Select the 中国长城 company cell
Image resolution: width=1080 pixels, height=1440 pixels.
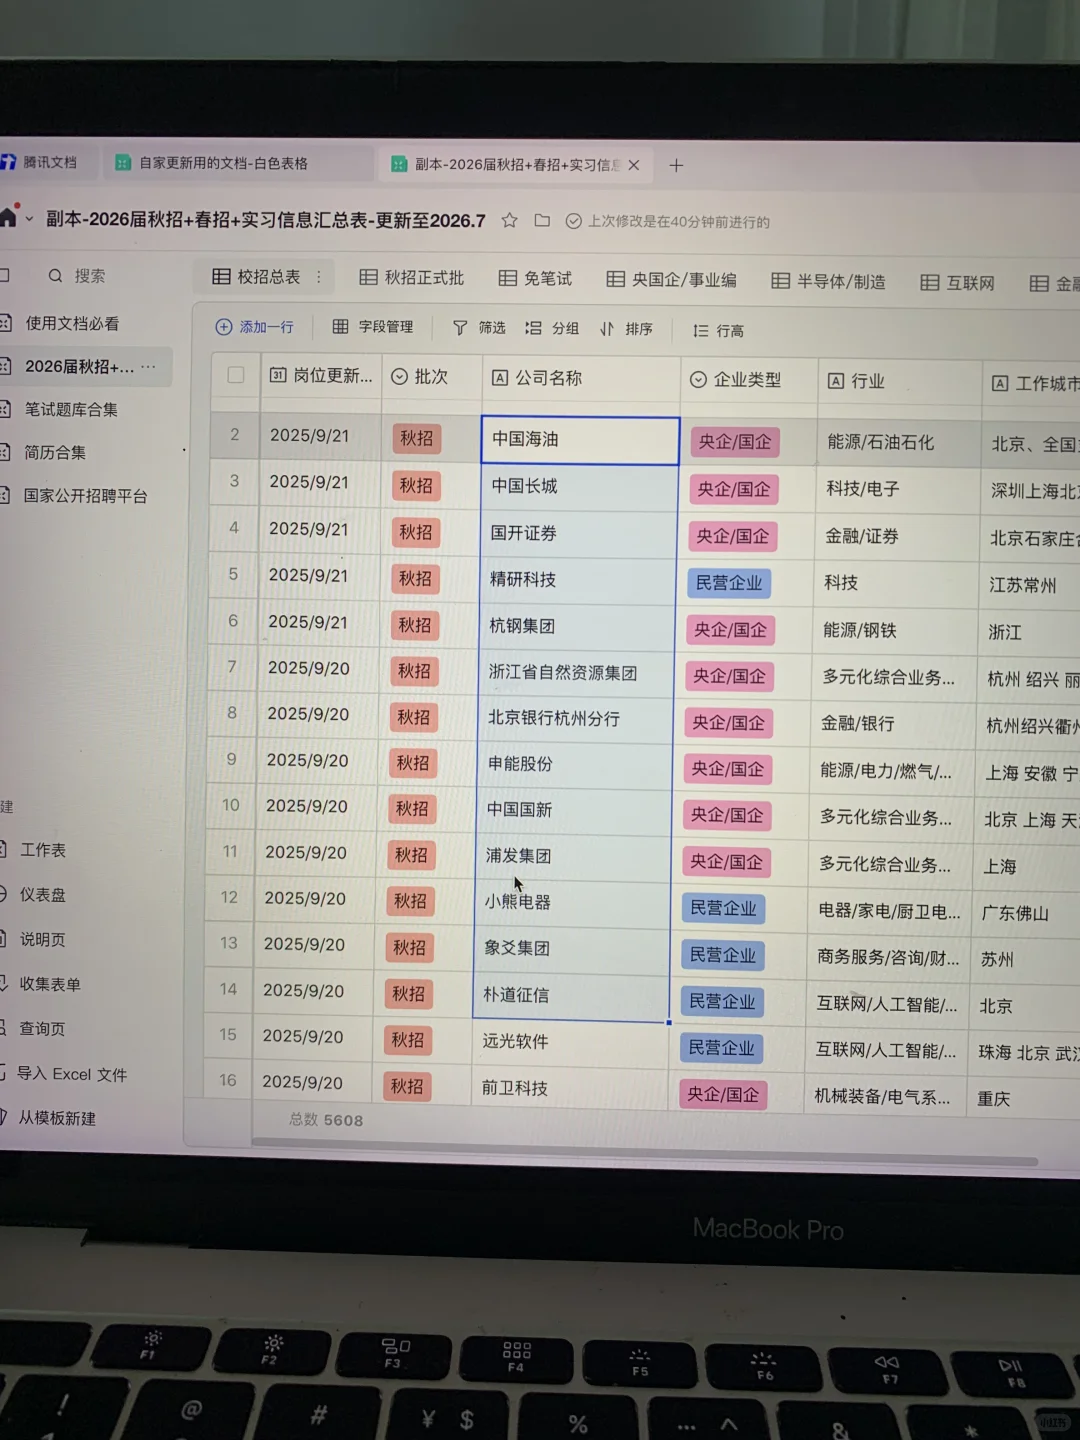pyautogui.click(x=579, y=487)
